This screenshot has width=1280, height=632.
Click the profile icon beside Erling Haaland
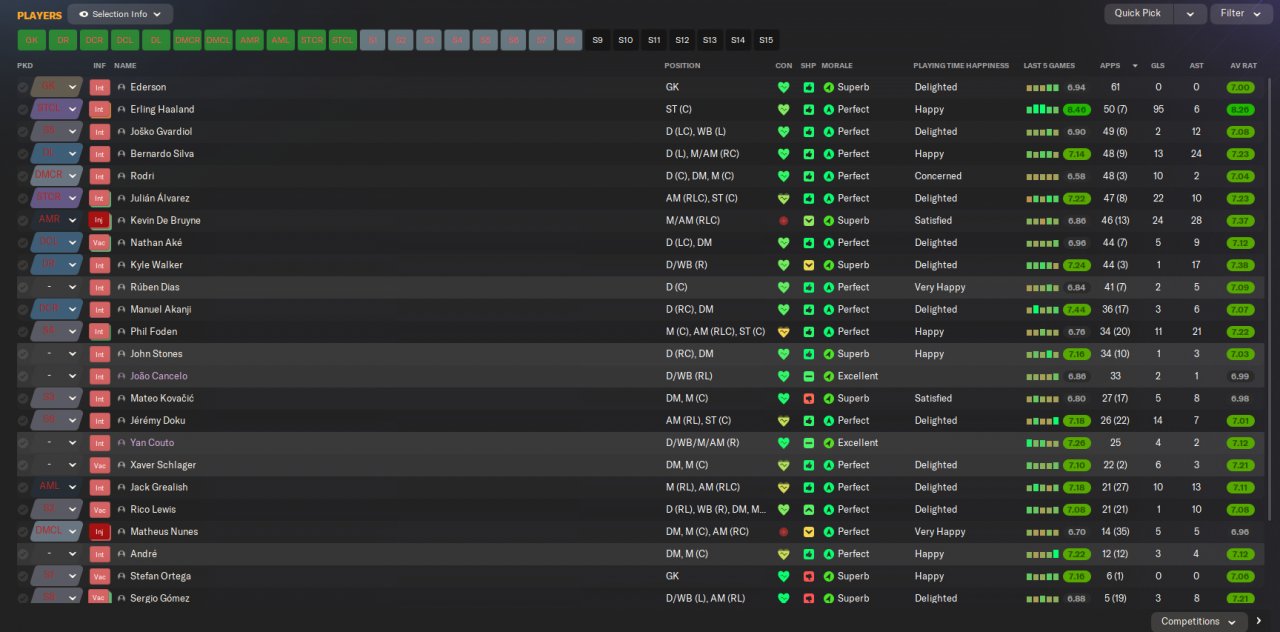click(x=122, y=109)
